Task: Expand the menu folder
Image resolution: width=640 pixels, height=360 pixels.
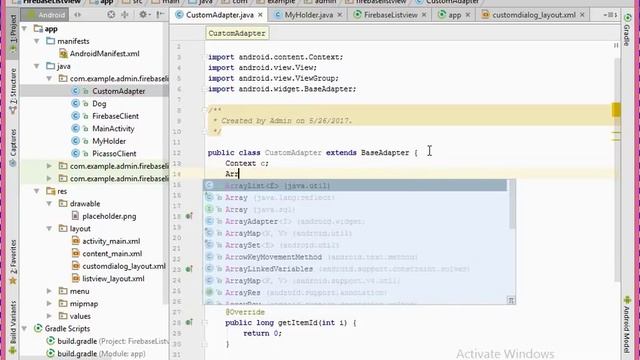Action: tap(49, 291)
